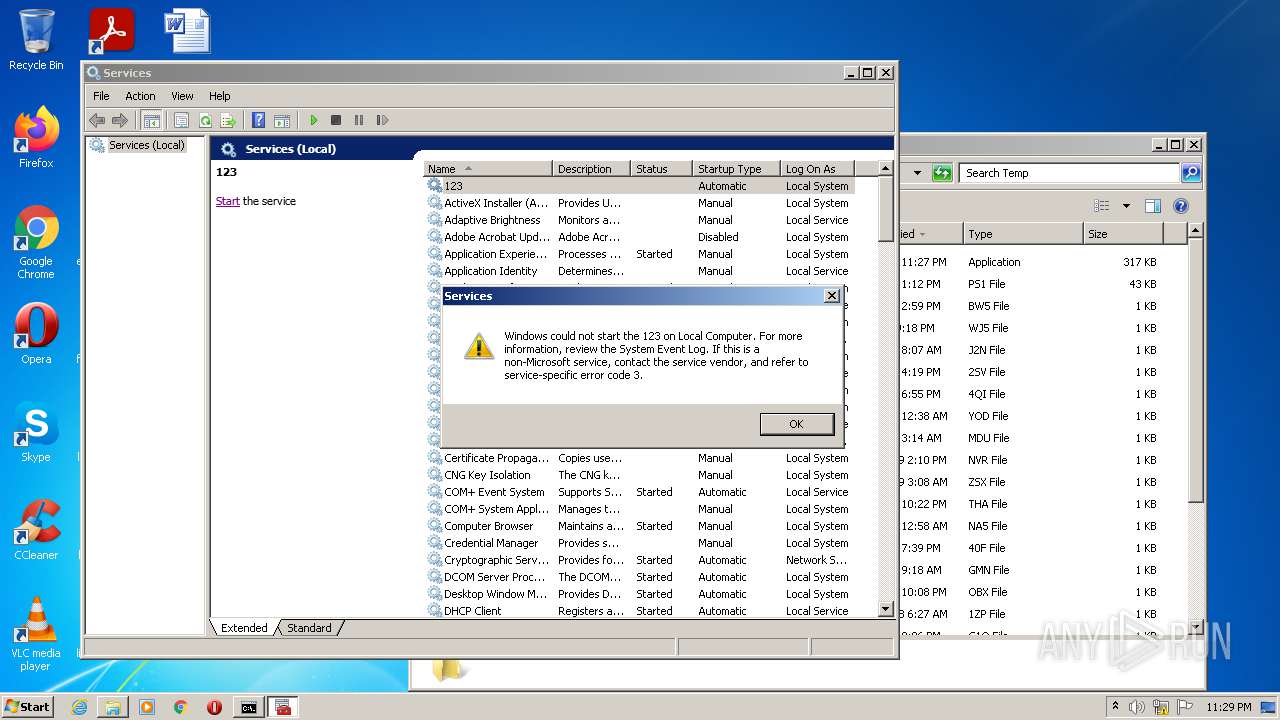1280x720 pixels.
Task: Click the green refresh icon in Explorer
Action: [x=942, y=173]
